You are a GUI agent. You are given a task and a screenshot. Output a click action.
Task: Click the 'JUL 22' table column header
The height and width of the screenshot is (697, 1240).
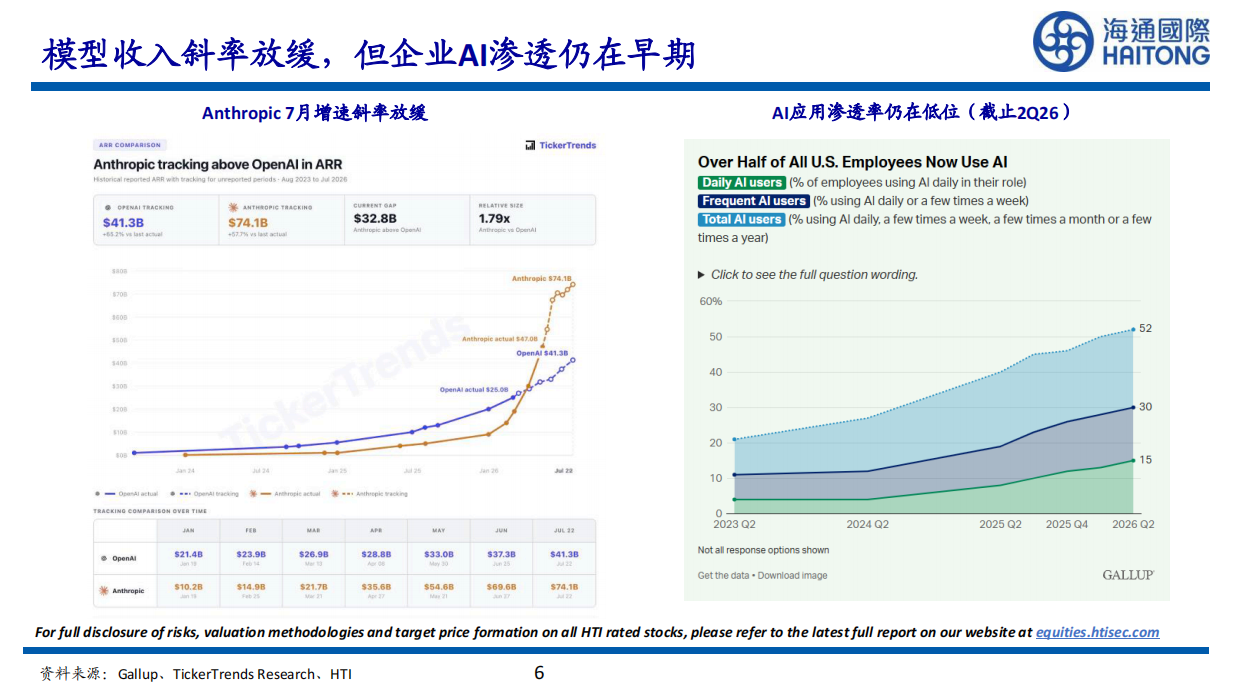[564, 530]
